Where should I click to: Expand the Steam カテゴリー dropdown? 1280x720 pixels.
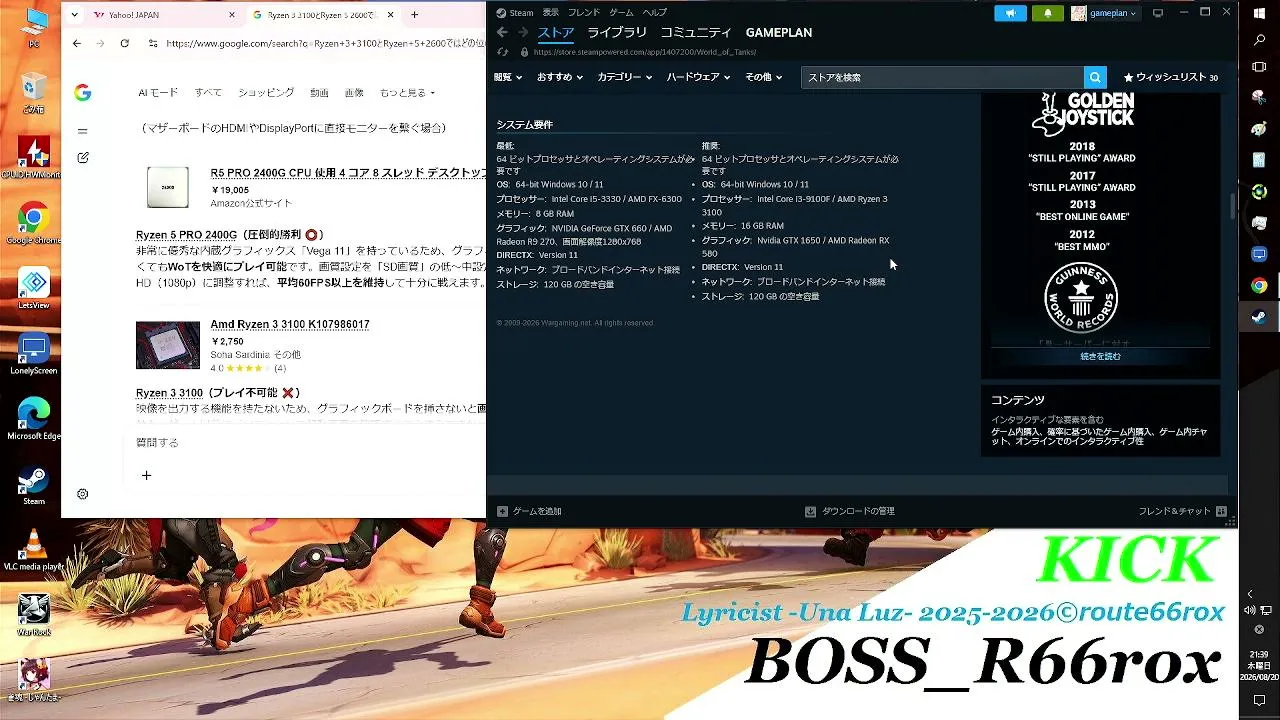(x=625, y=77)
